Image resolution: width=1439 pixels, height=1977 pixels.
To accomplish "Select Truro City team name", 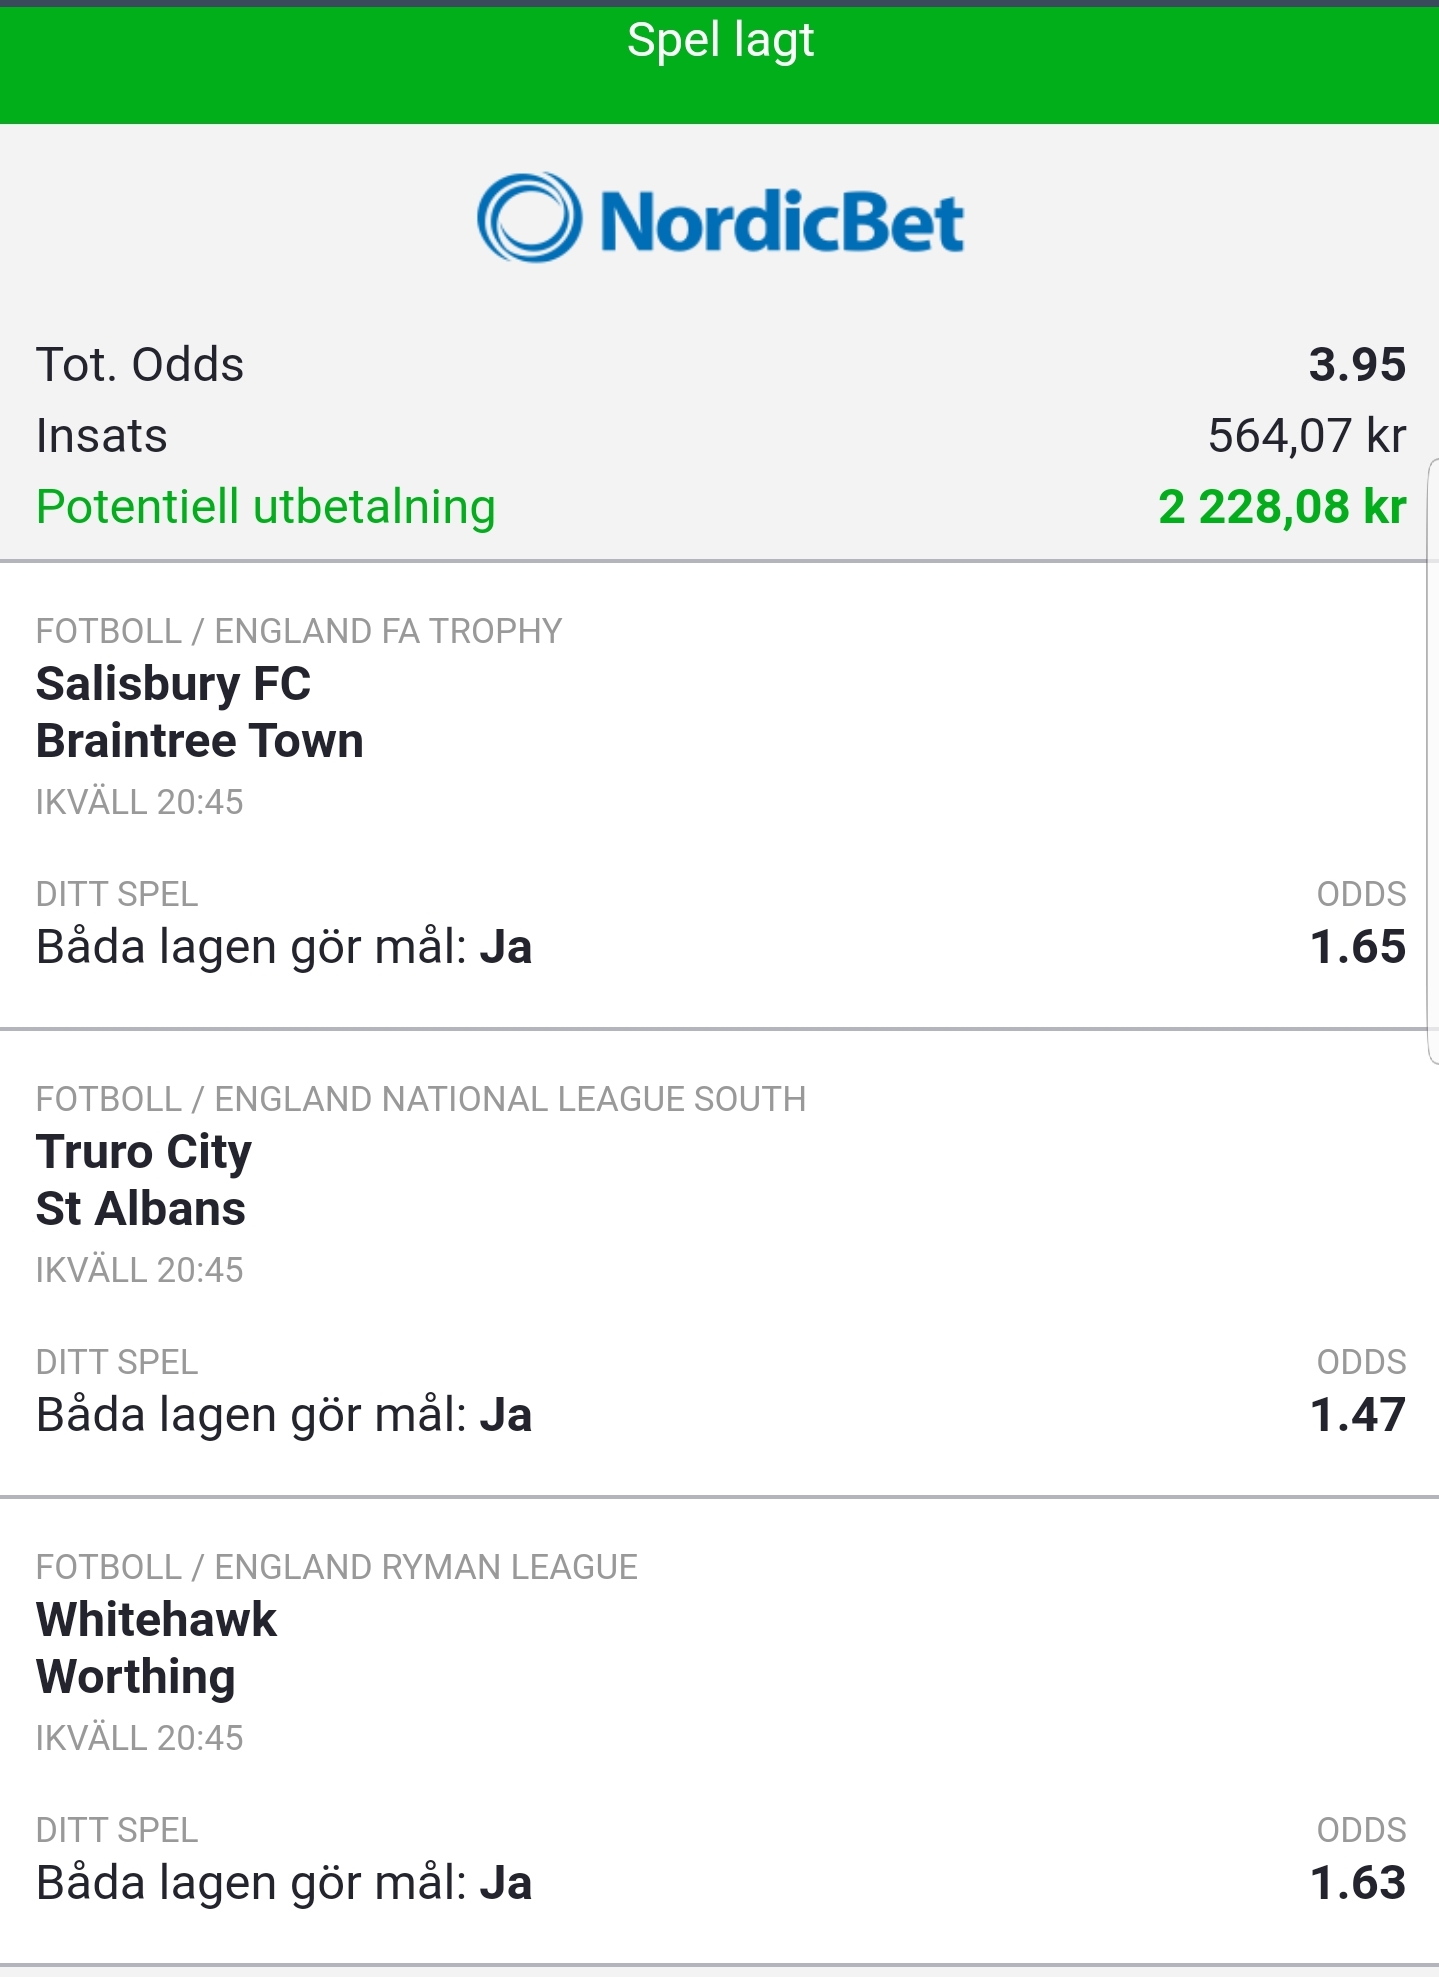I will pos(144,1152).
